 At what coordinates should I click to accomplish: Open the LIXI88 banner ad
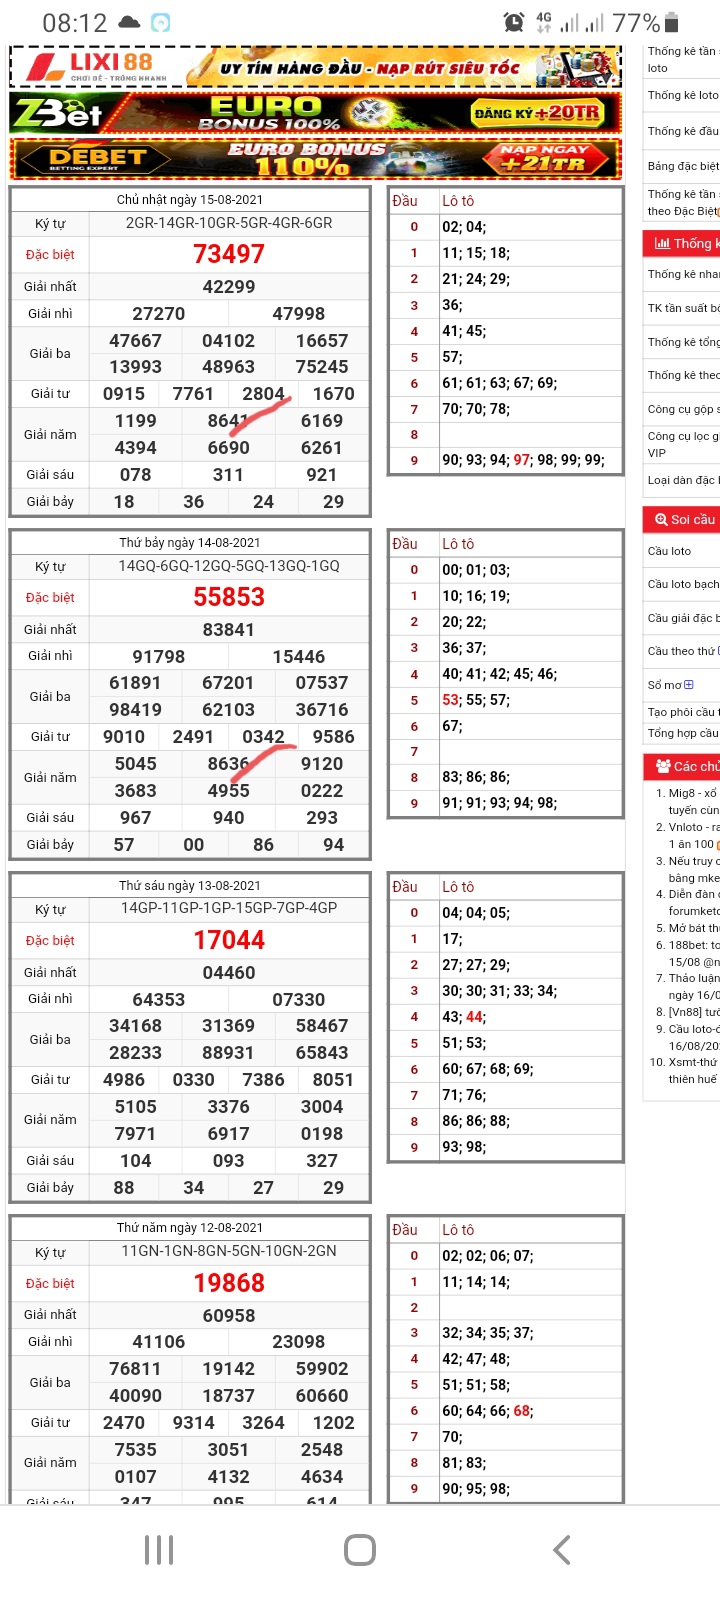315,68
